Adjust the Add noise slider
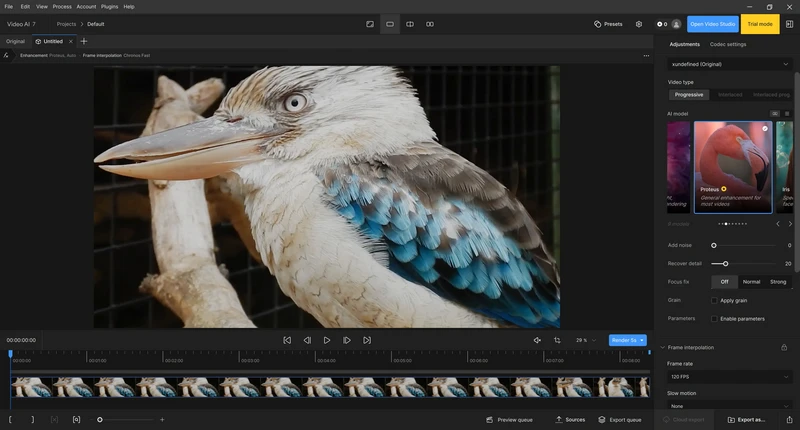Viewport: 800px width, 430px height. pos(744,245)
